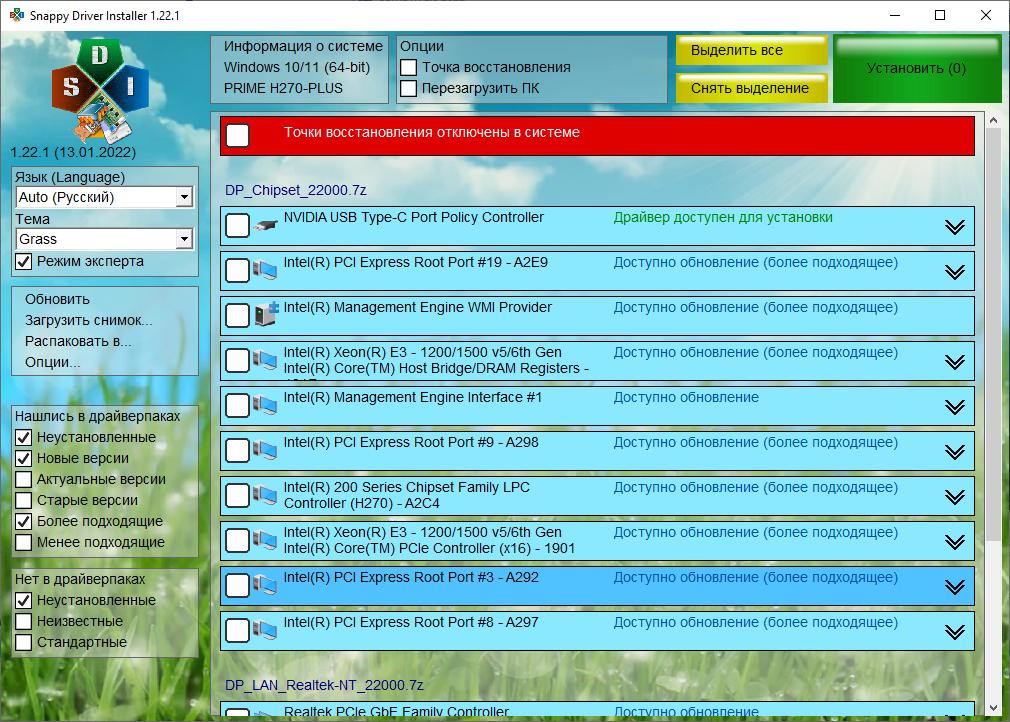
Task: Click the NVIDIA USB Type-C device icon
Action: [265, 225]
